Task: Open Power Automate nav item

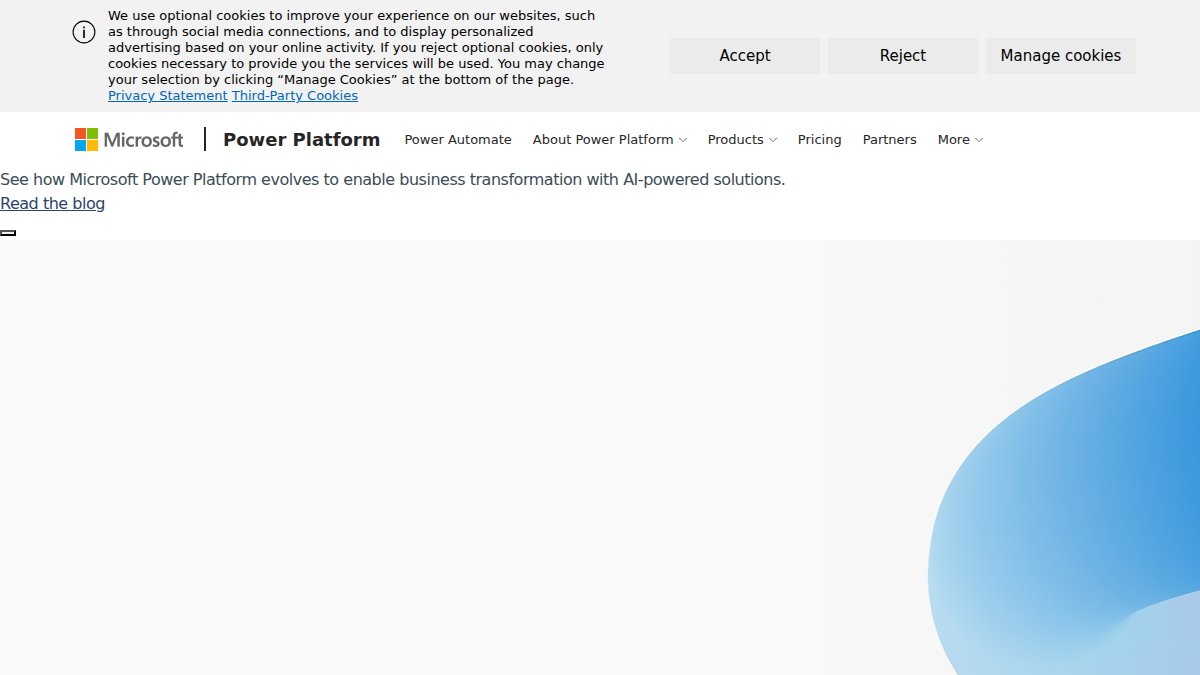Action: (x=458, y=140)
